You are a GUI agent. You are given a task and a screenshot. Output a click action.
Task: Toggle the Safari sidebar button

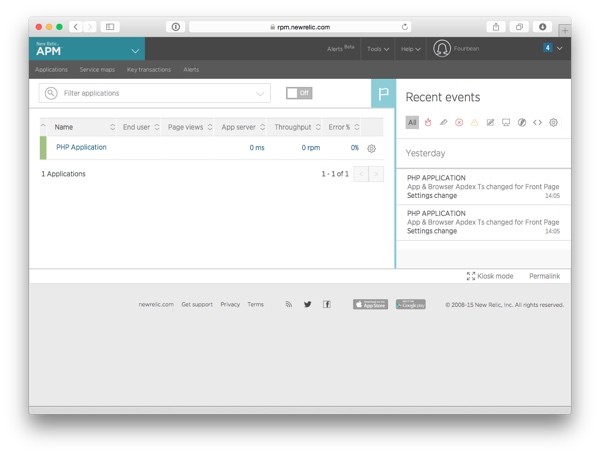(110, 27)
